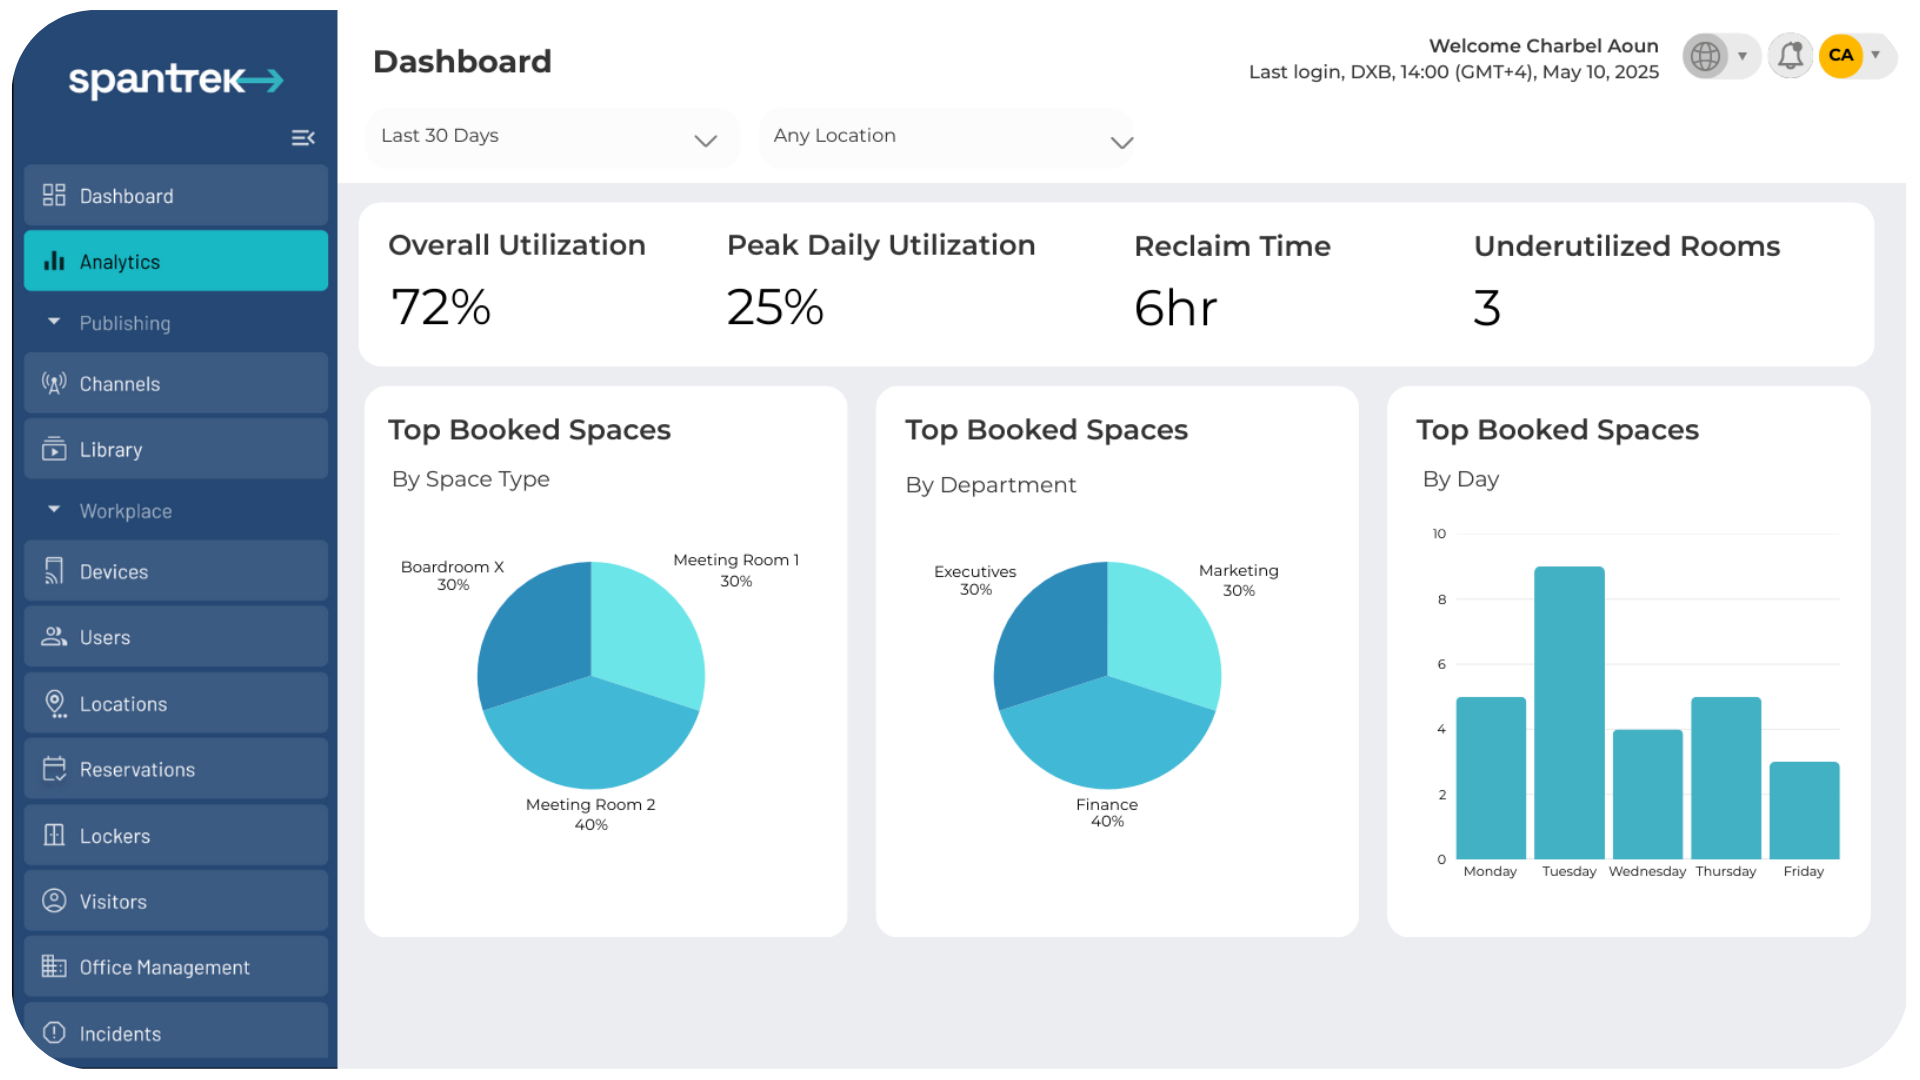Collapse the sidebar using the menu-fold icon

point(303,138)
